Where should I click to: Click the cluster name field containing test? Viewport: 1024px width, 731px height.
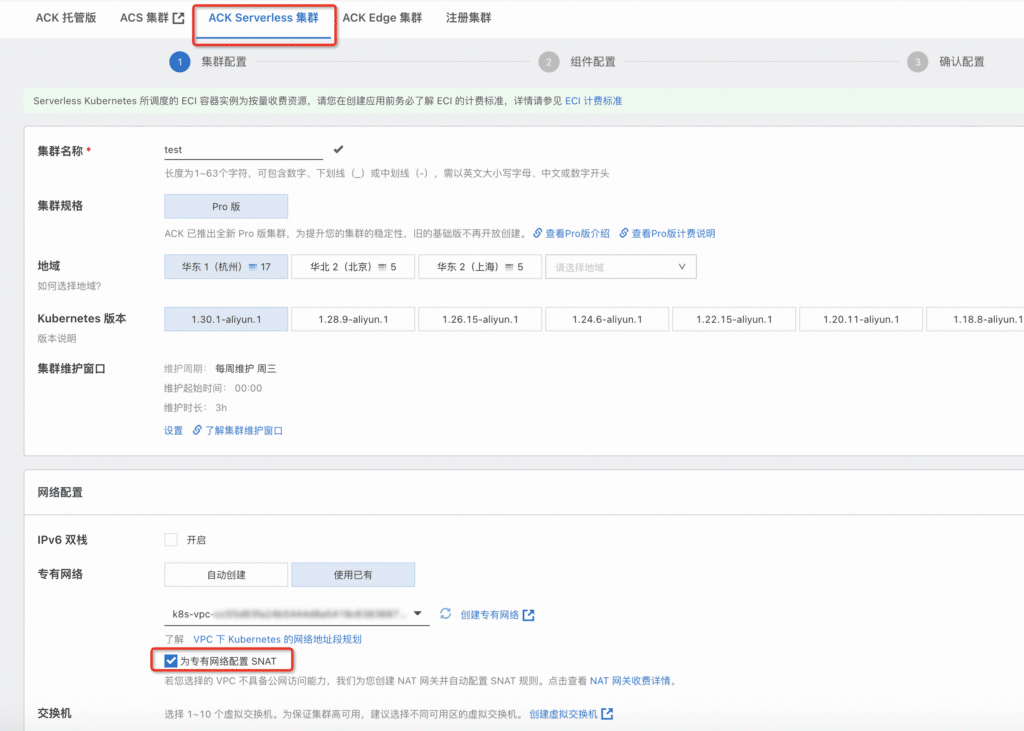[x=243, y=150]
